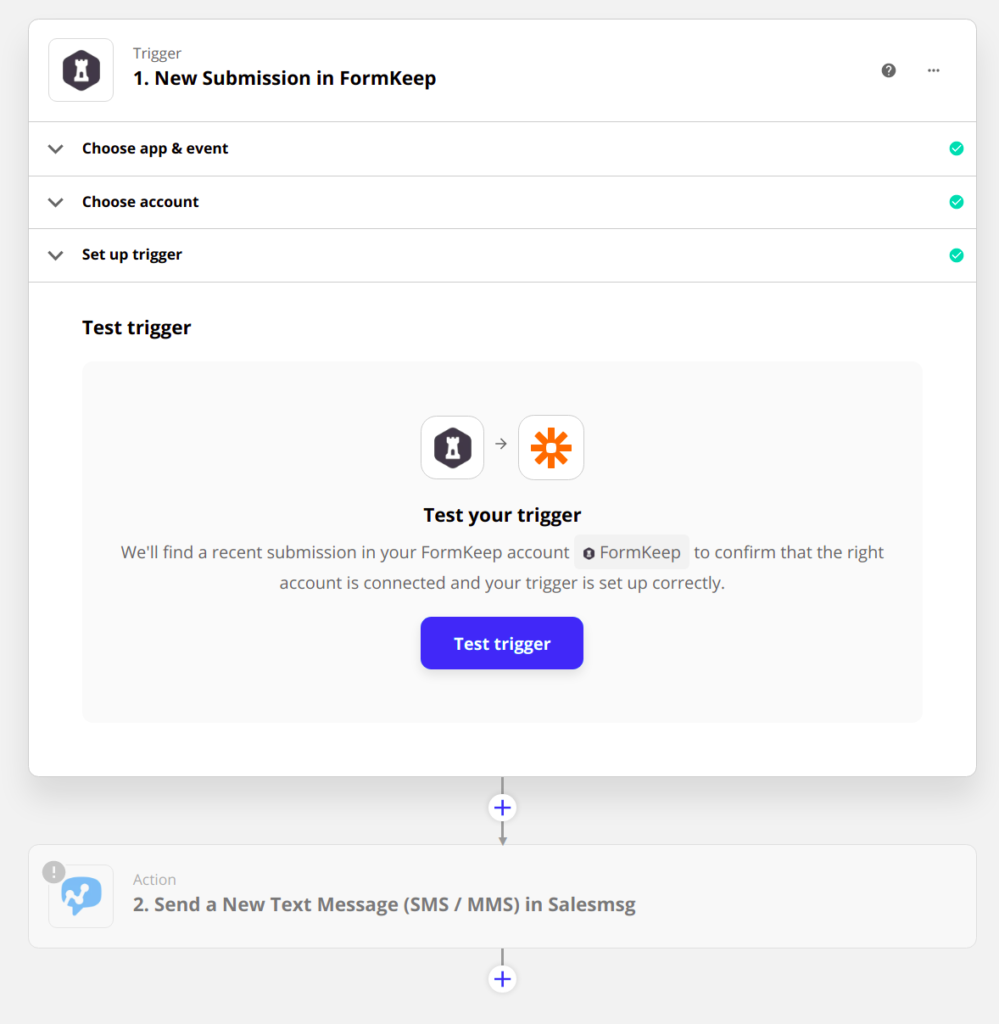Click the FormKeep rook icon in test panel

click(x=452, y=447)
